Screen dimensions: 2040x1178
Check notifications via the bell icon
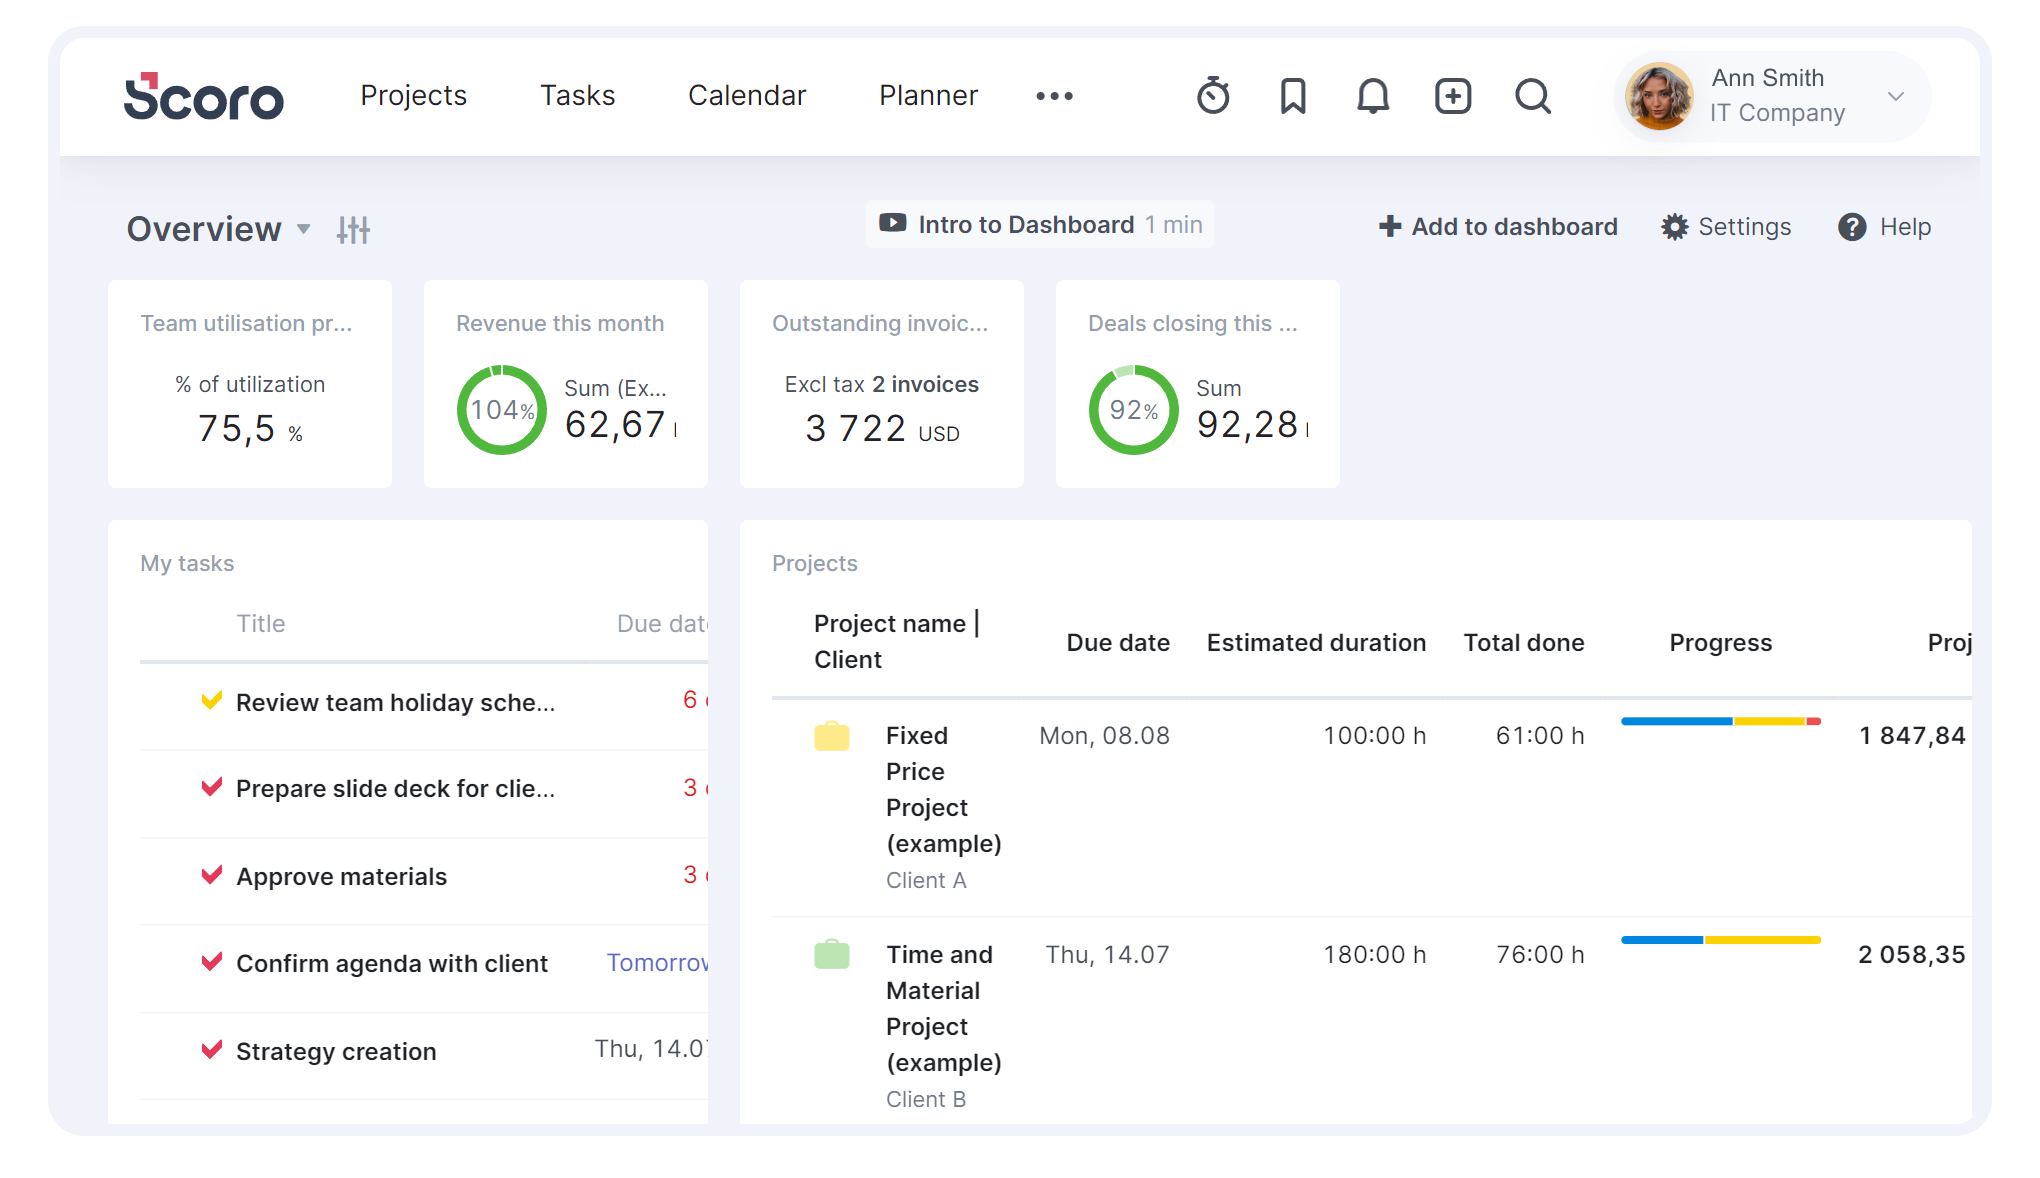click(x=1372, y=96)
